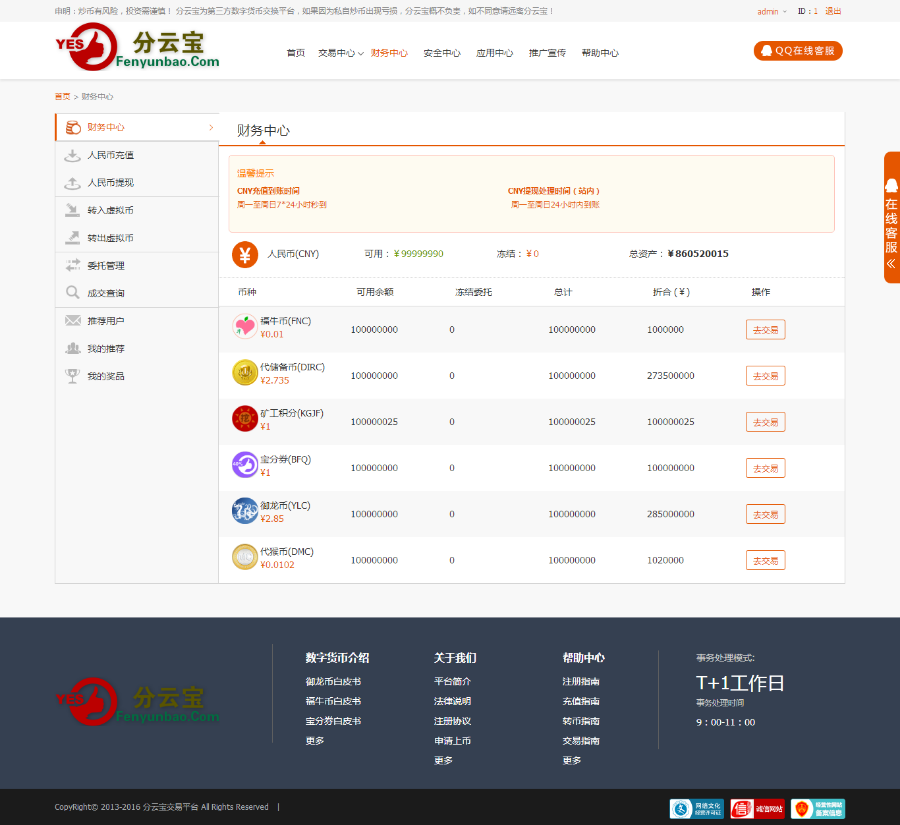Click 去交易 for 宝分券(BFQ)
This screenshot has width=900, height=825.
point(766,468)
